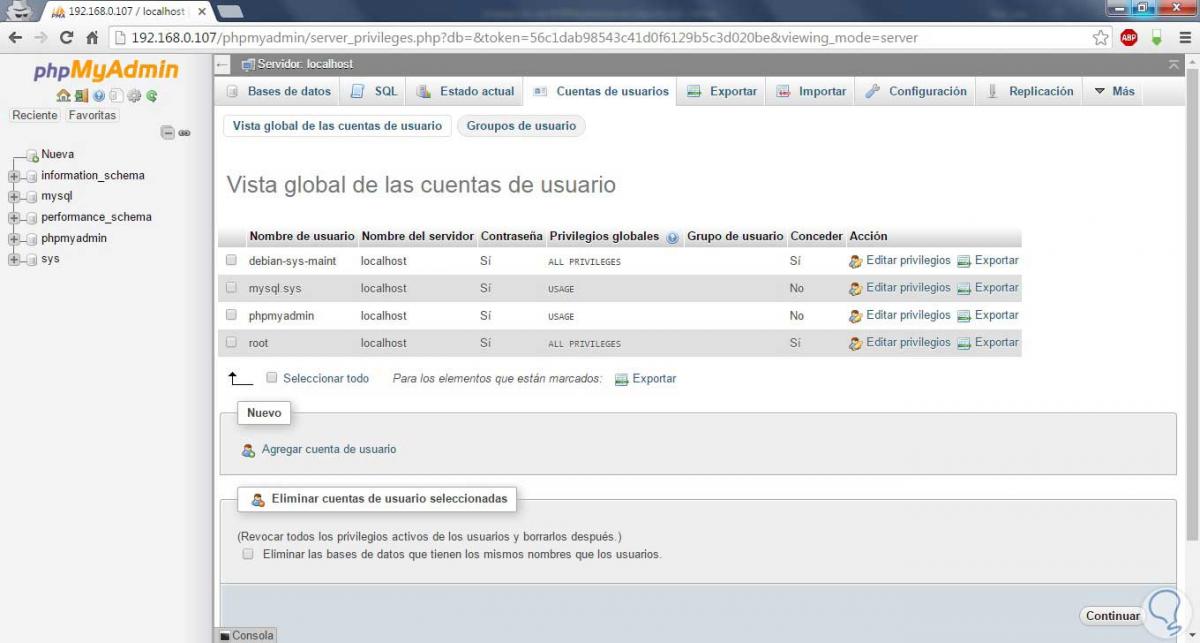Screen dimensions: 1200x643
Task: Collapse top menu arrow in server bar
Action: 1174,64
